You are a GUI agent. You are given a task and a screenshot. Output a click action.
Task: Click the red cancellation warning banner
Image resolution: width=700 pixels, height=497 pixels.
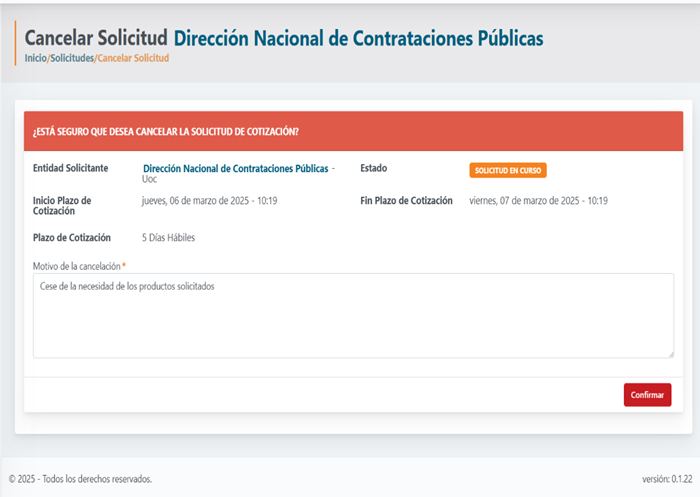click(353, 131)
